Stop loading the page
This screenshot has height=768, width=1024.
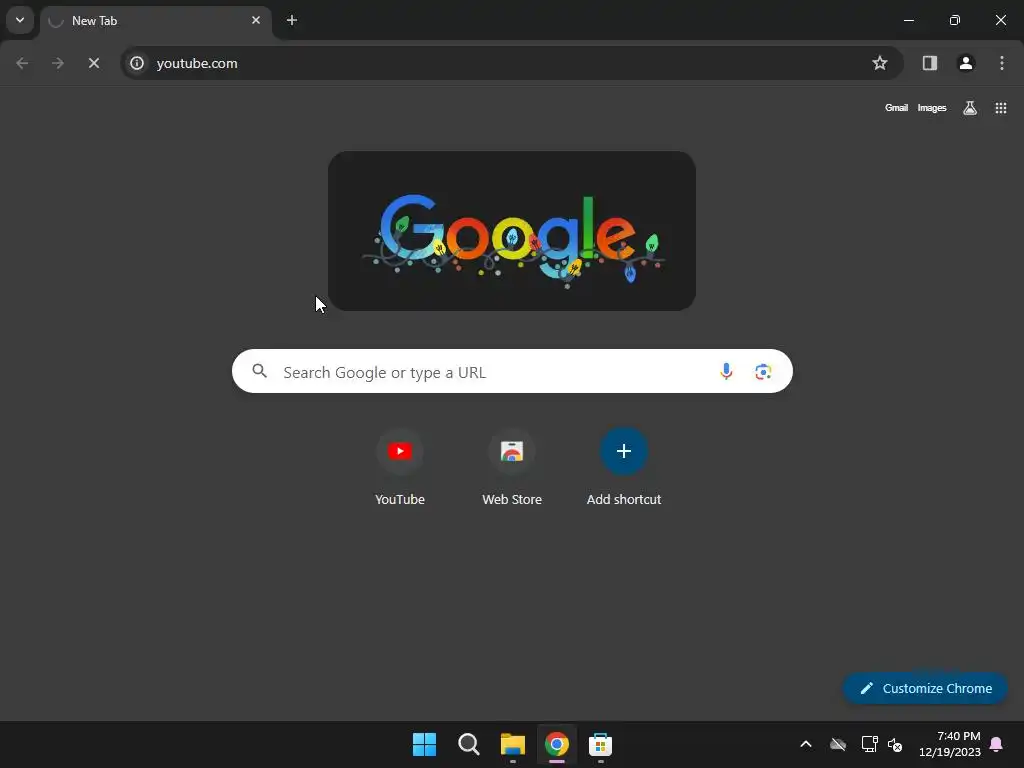point(94,63)
